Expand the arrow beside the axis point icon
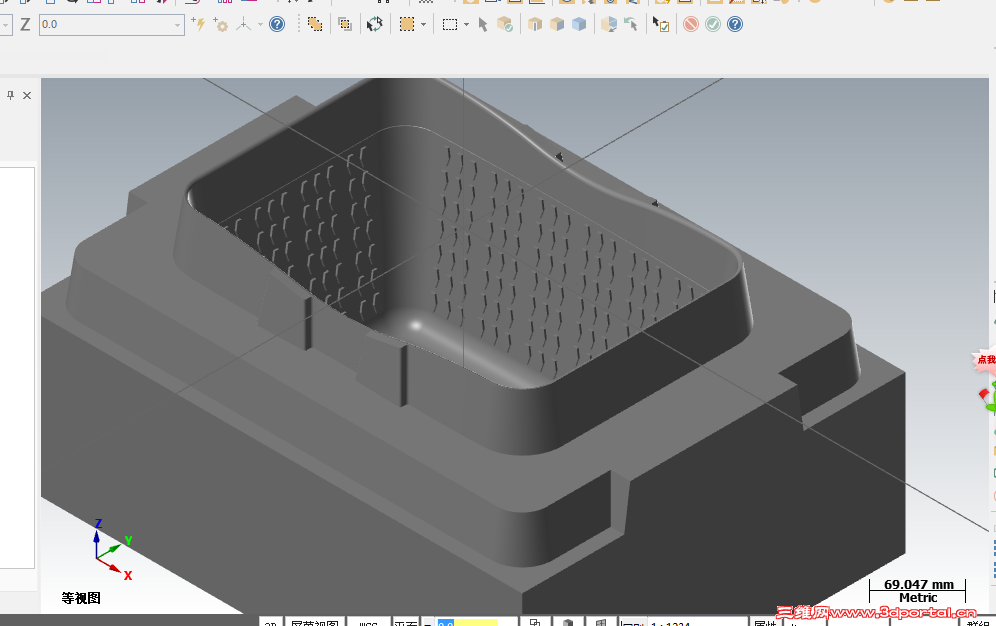The image size is (996, 626). point(260,25)
